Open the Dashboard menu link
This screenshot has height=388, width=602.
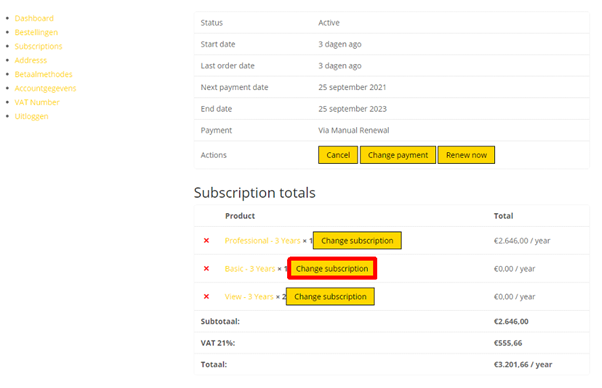pos(34,18)
